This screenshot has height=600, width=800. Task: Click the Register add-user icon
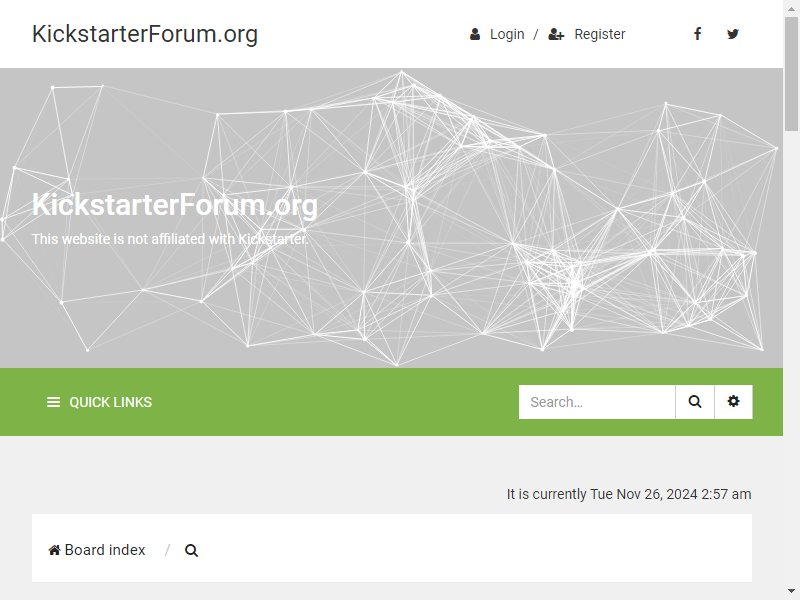[556, 34]
